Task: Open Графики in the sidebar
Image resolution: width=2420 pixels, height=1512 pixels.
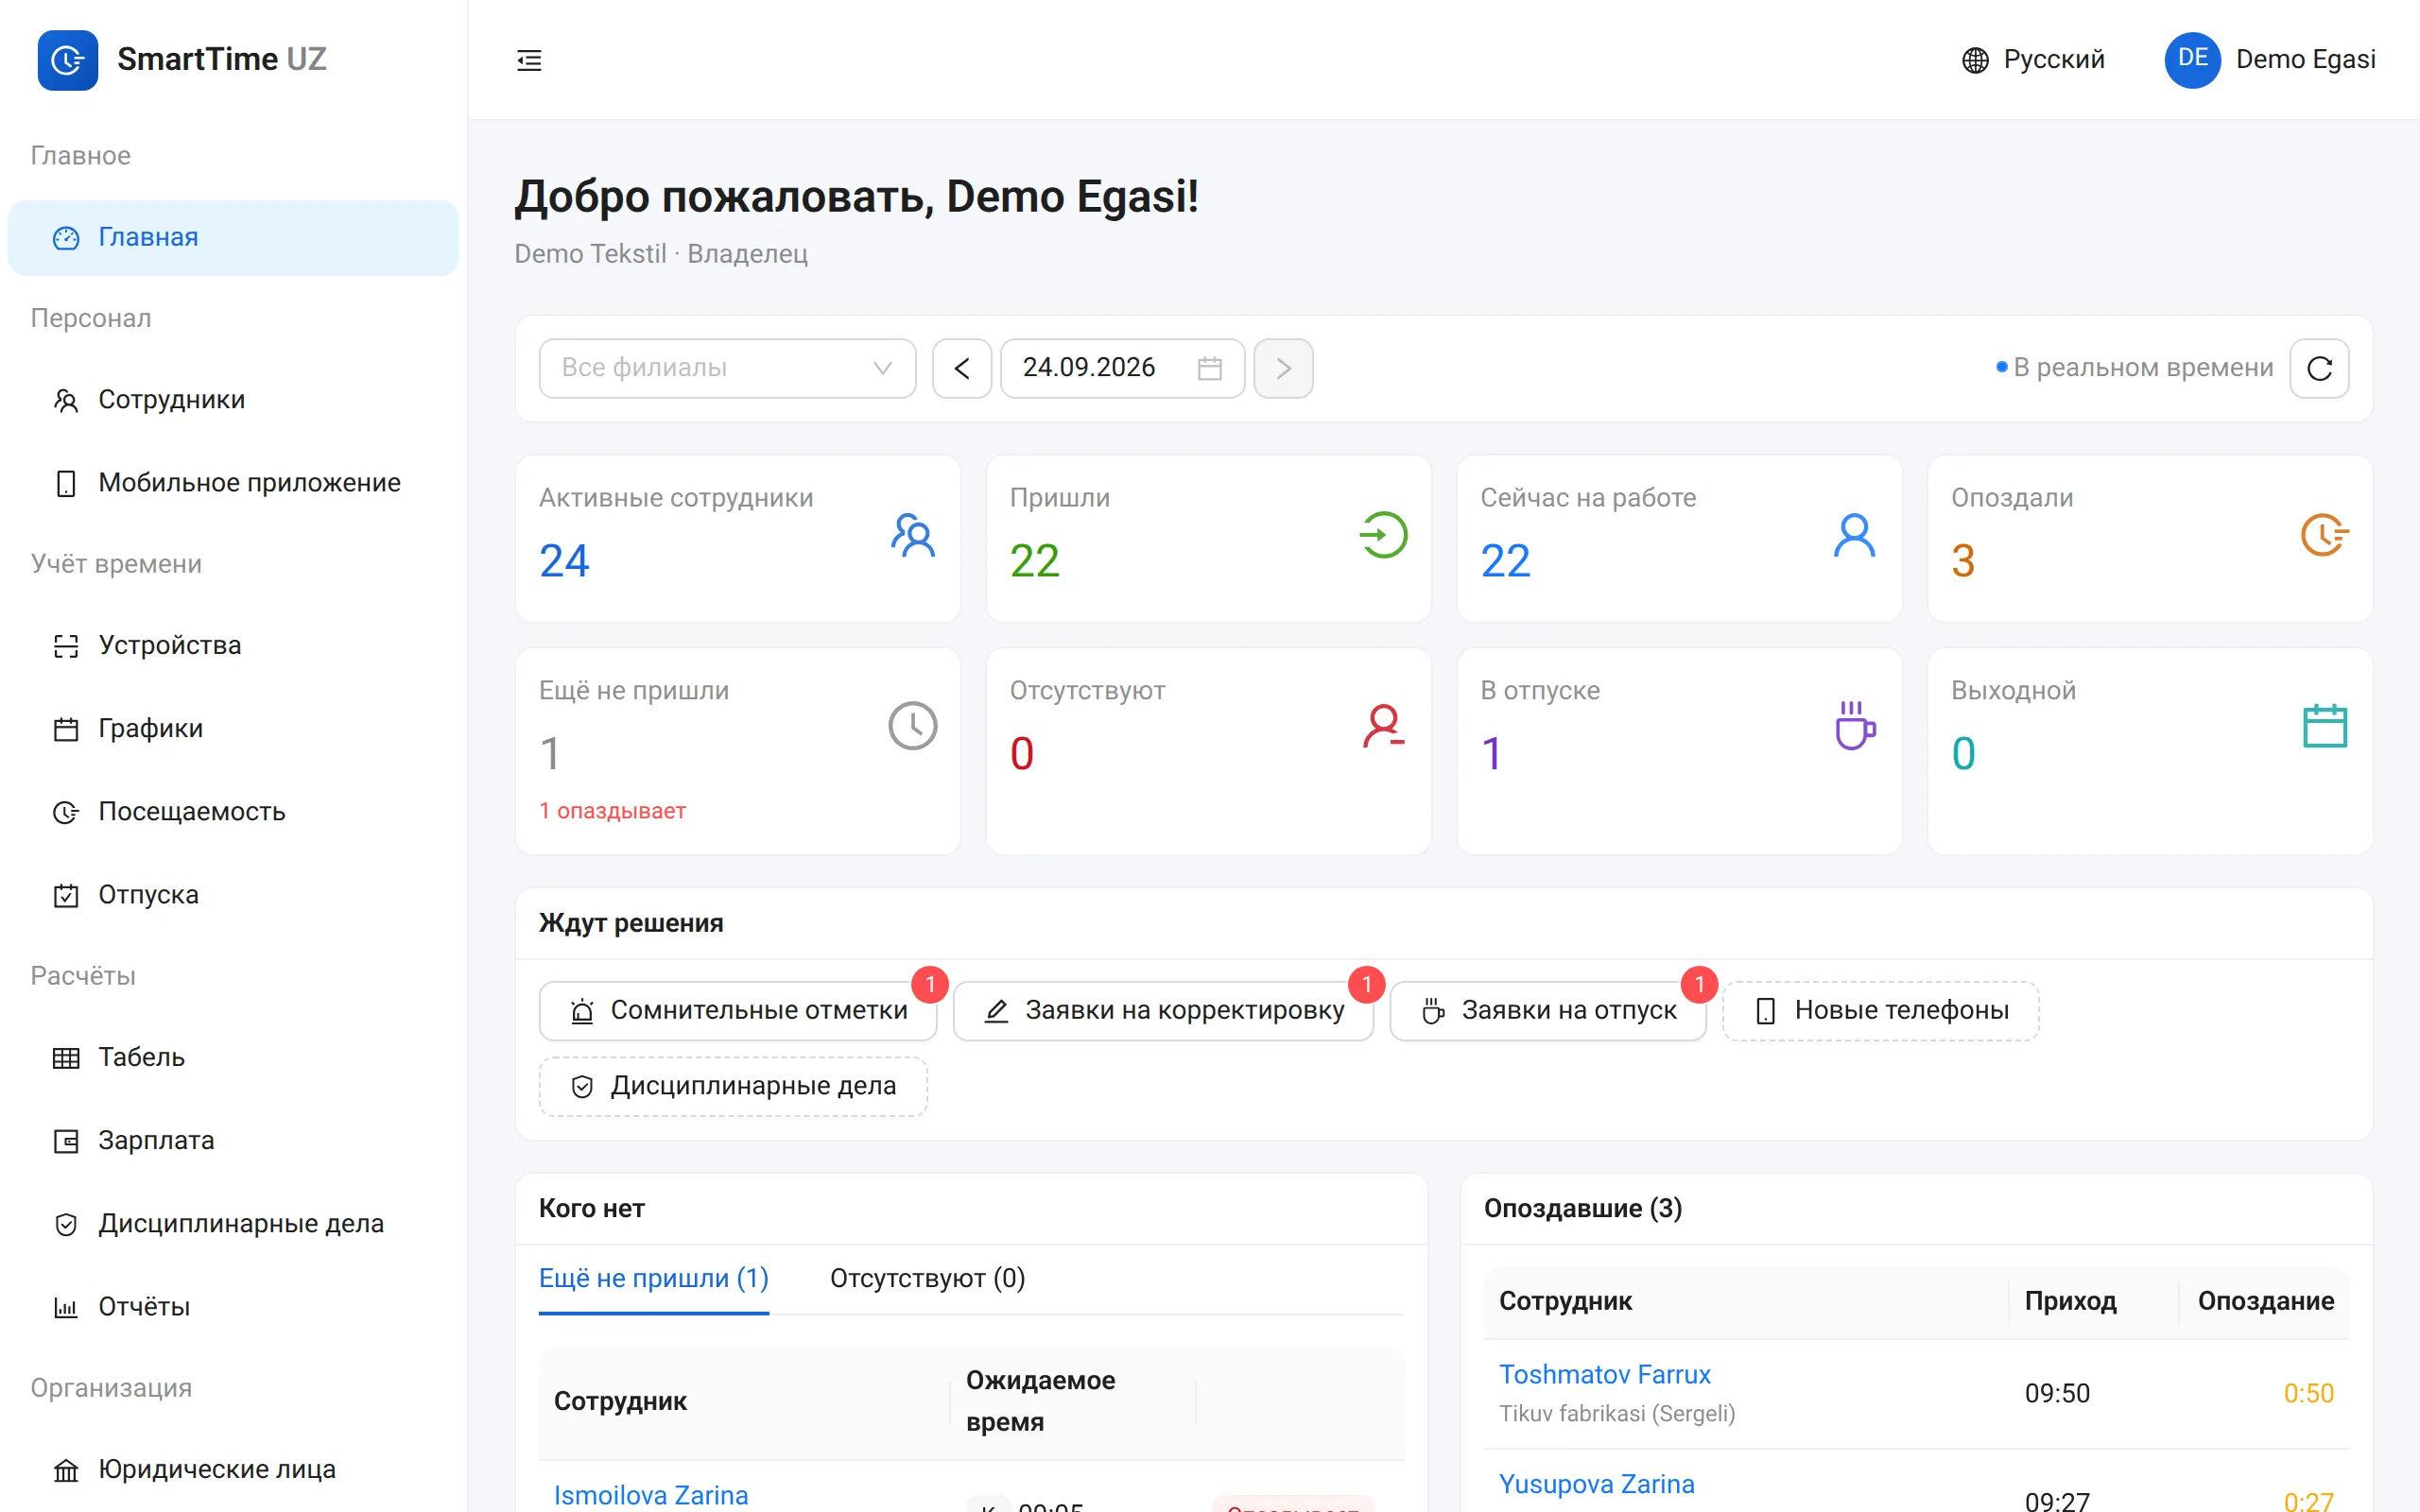Action: [233, 729]
